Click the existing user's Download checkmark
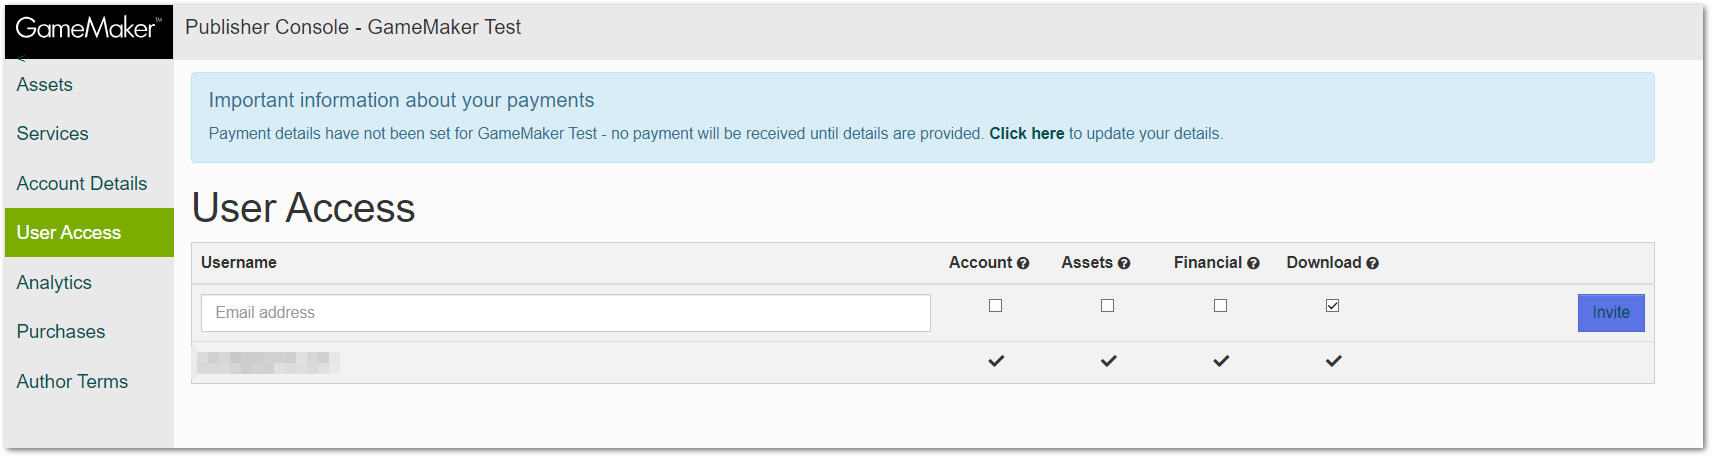1712x457 pixels. tap(1333, 361)
